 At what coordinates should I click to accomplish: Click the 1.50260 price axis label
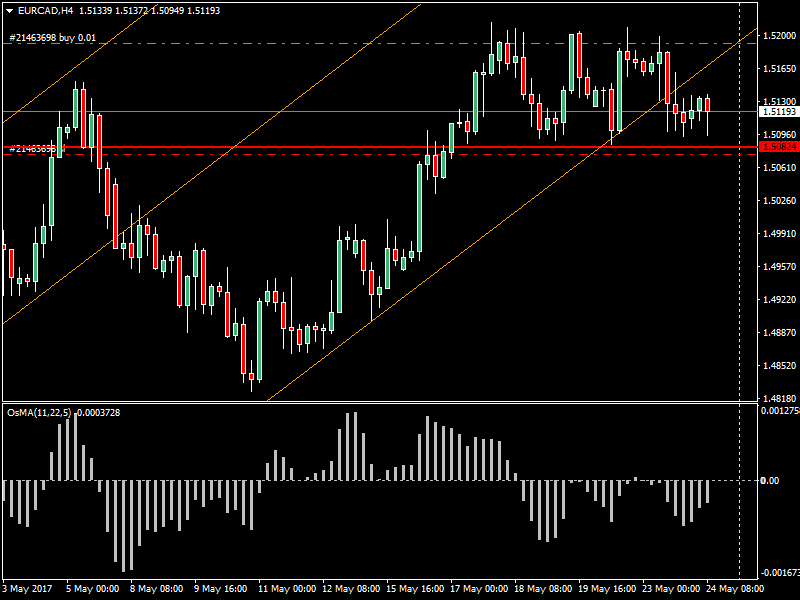pos(779,201)
